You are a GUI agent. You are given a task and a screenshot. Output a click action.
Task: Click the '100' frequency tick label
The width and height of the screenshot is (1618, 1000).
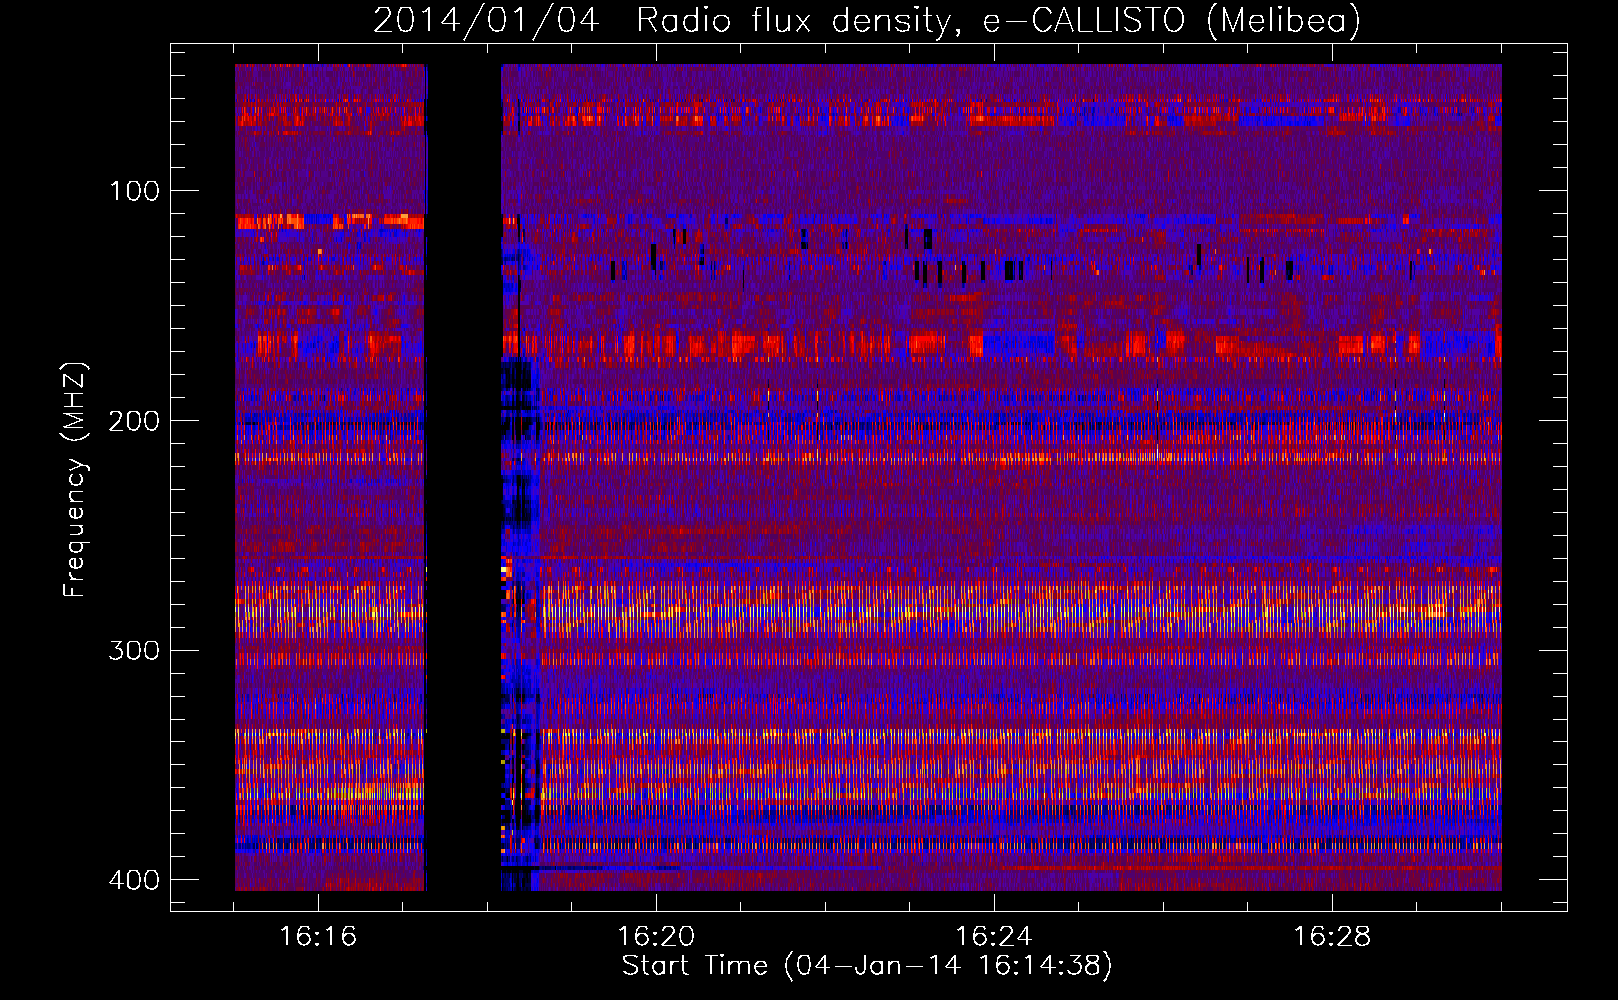134,191
